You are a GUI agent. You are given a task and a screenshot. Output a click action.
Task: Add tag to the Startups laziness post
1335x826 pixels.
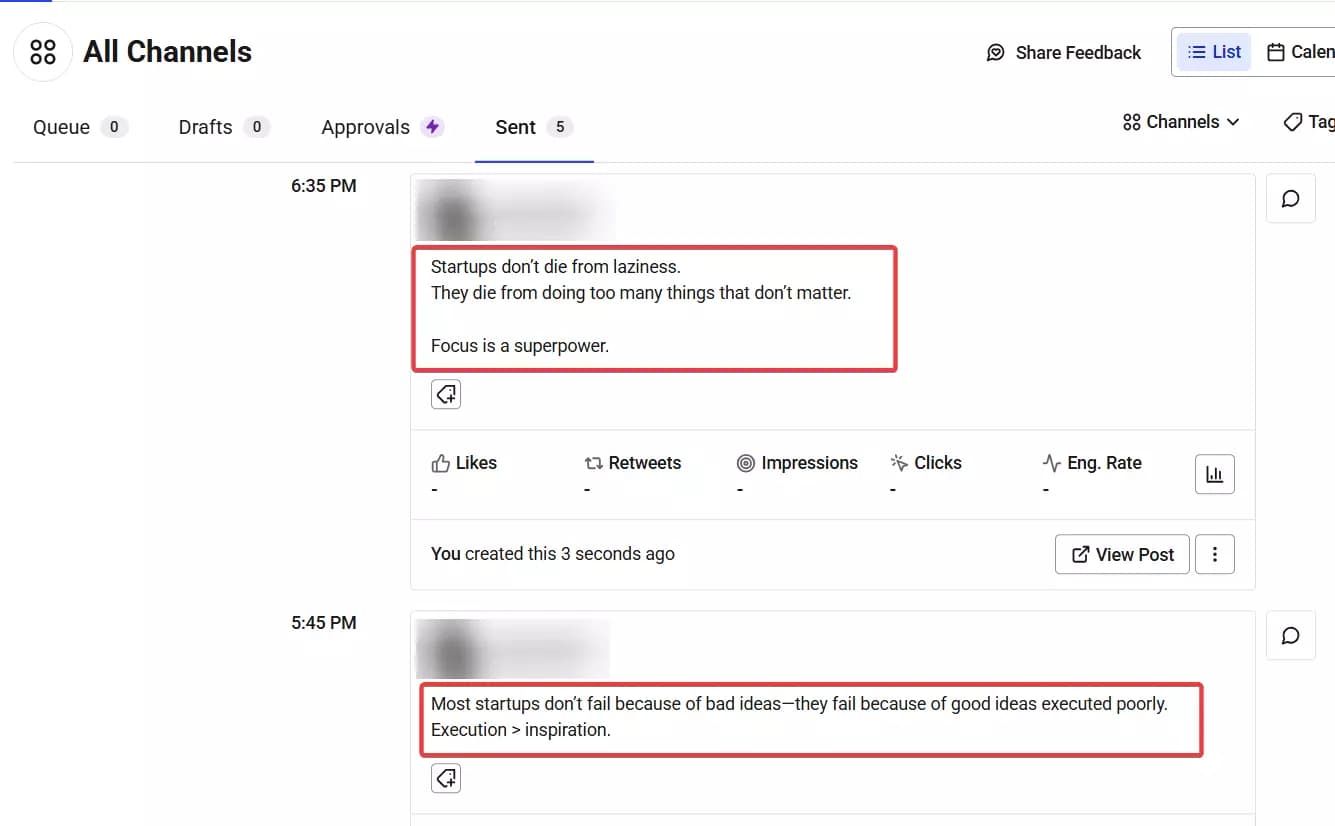pyautogui.click(x=446, y=394)
